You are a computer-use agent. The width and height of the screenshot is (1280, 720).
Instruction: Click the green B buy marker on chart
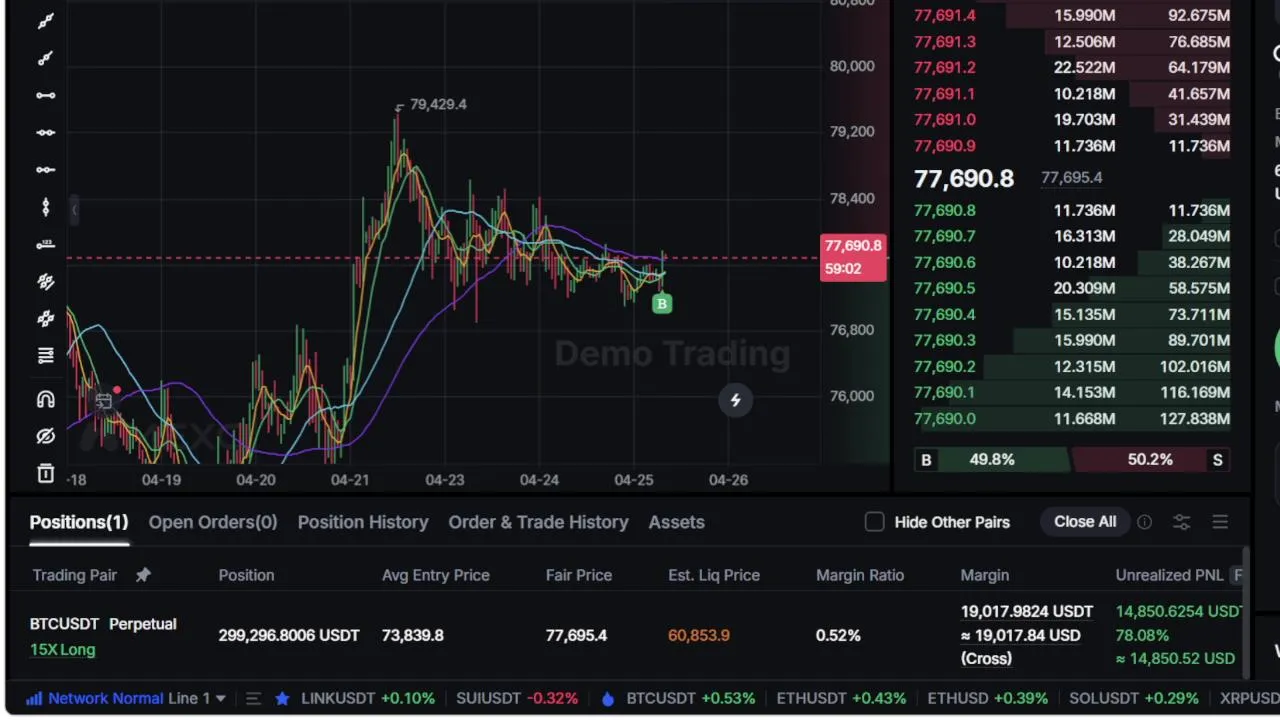[661, 304]
